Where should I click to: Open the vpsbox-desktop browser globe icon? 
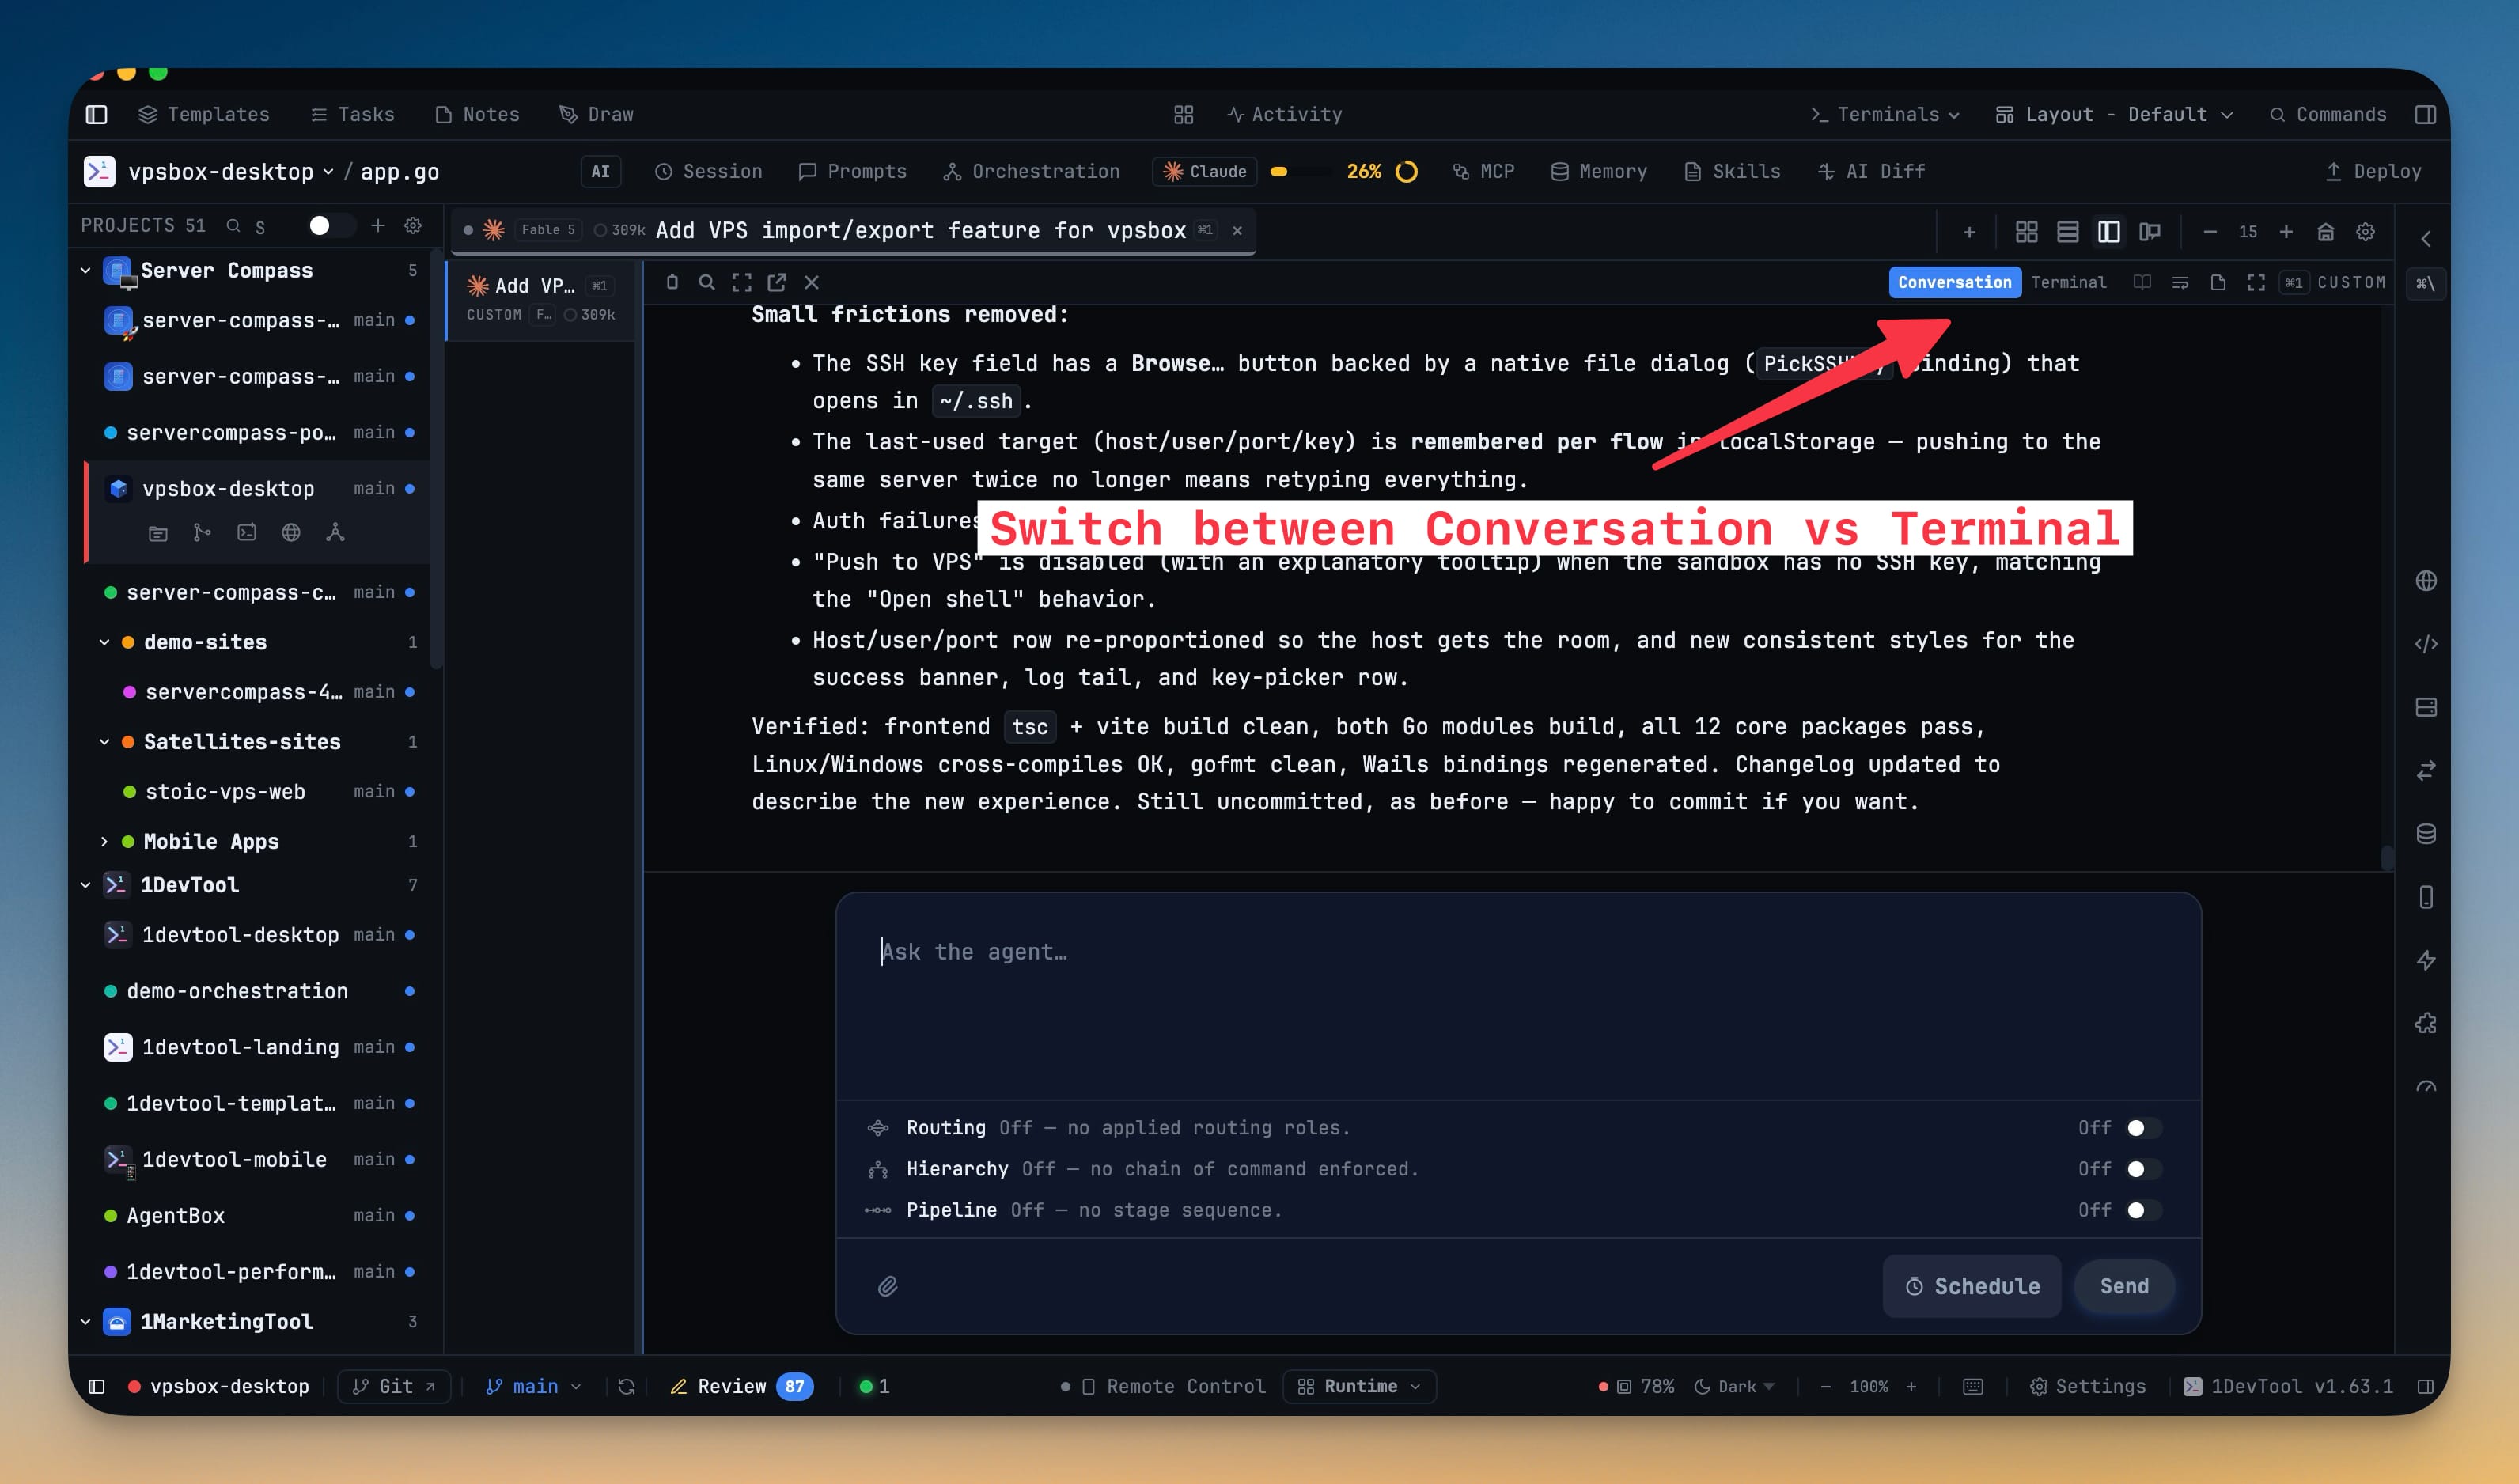291,533
